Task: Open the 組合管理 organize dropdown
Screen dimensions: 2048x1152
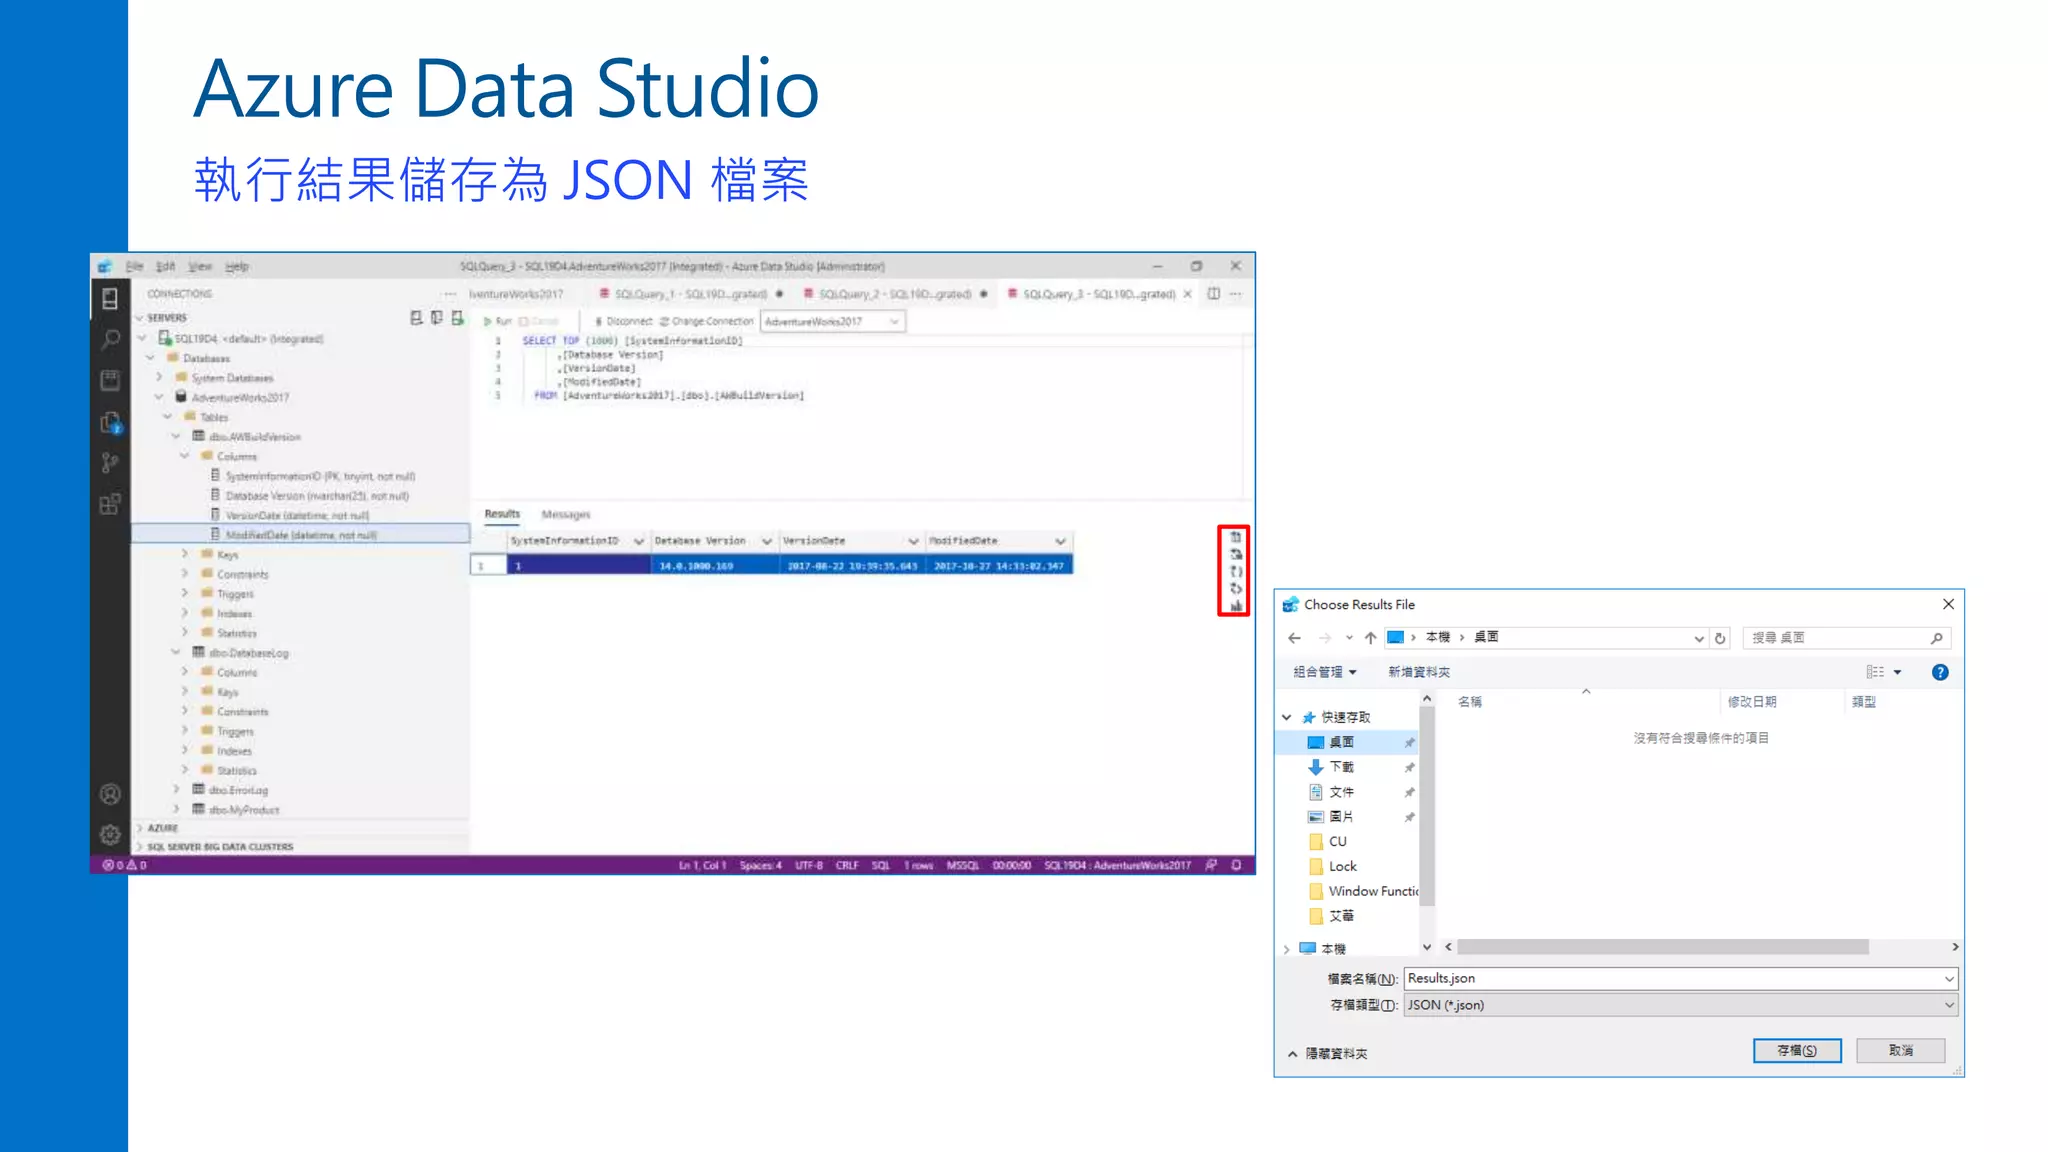Action: (x=1324, y=672)
